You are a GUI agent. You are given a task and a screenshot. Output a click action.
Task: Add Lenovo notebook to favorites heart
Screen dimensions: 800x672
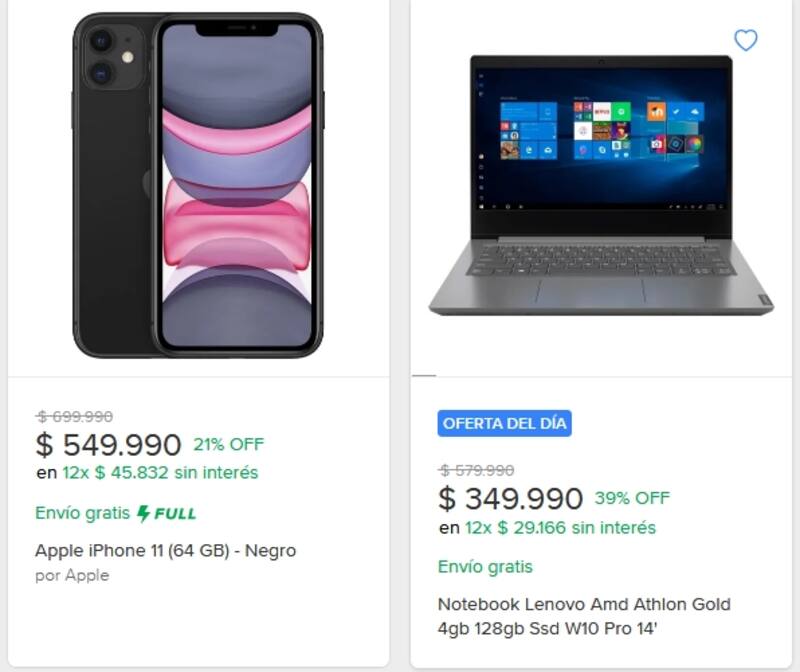745,40
